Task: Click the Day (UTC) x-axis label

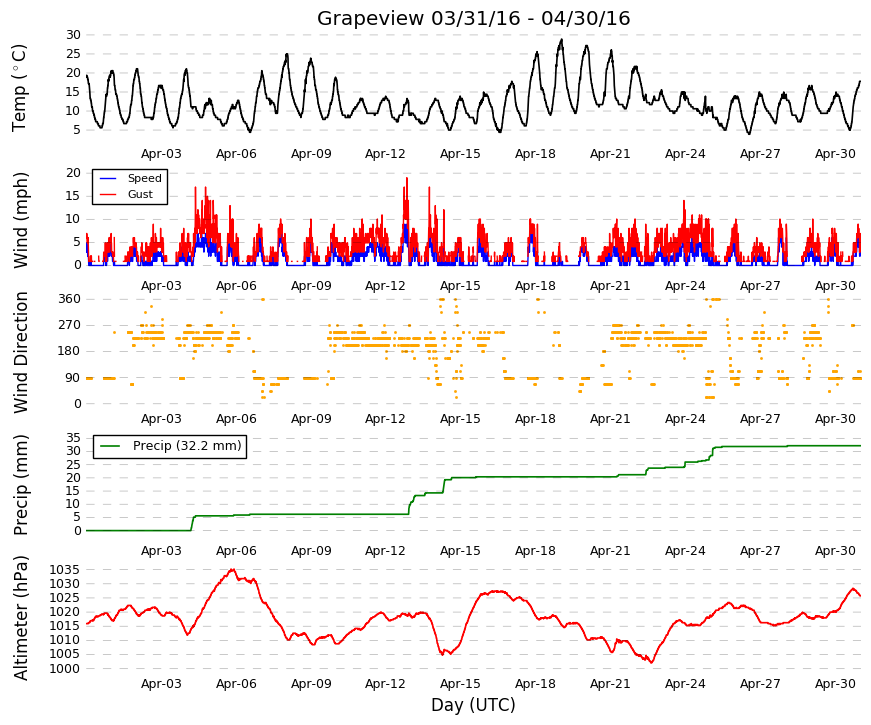Action: (473, 705)
